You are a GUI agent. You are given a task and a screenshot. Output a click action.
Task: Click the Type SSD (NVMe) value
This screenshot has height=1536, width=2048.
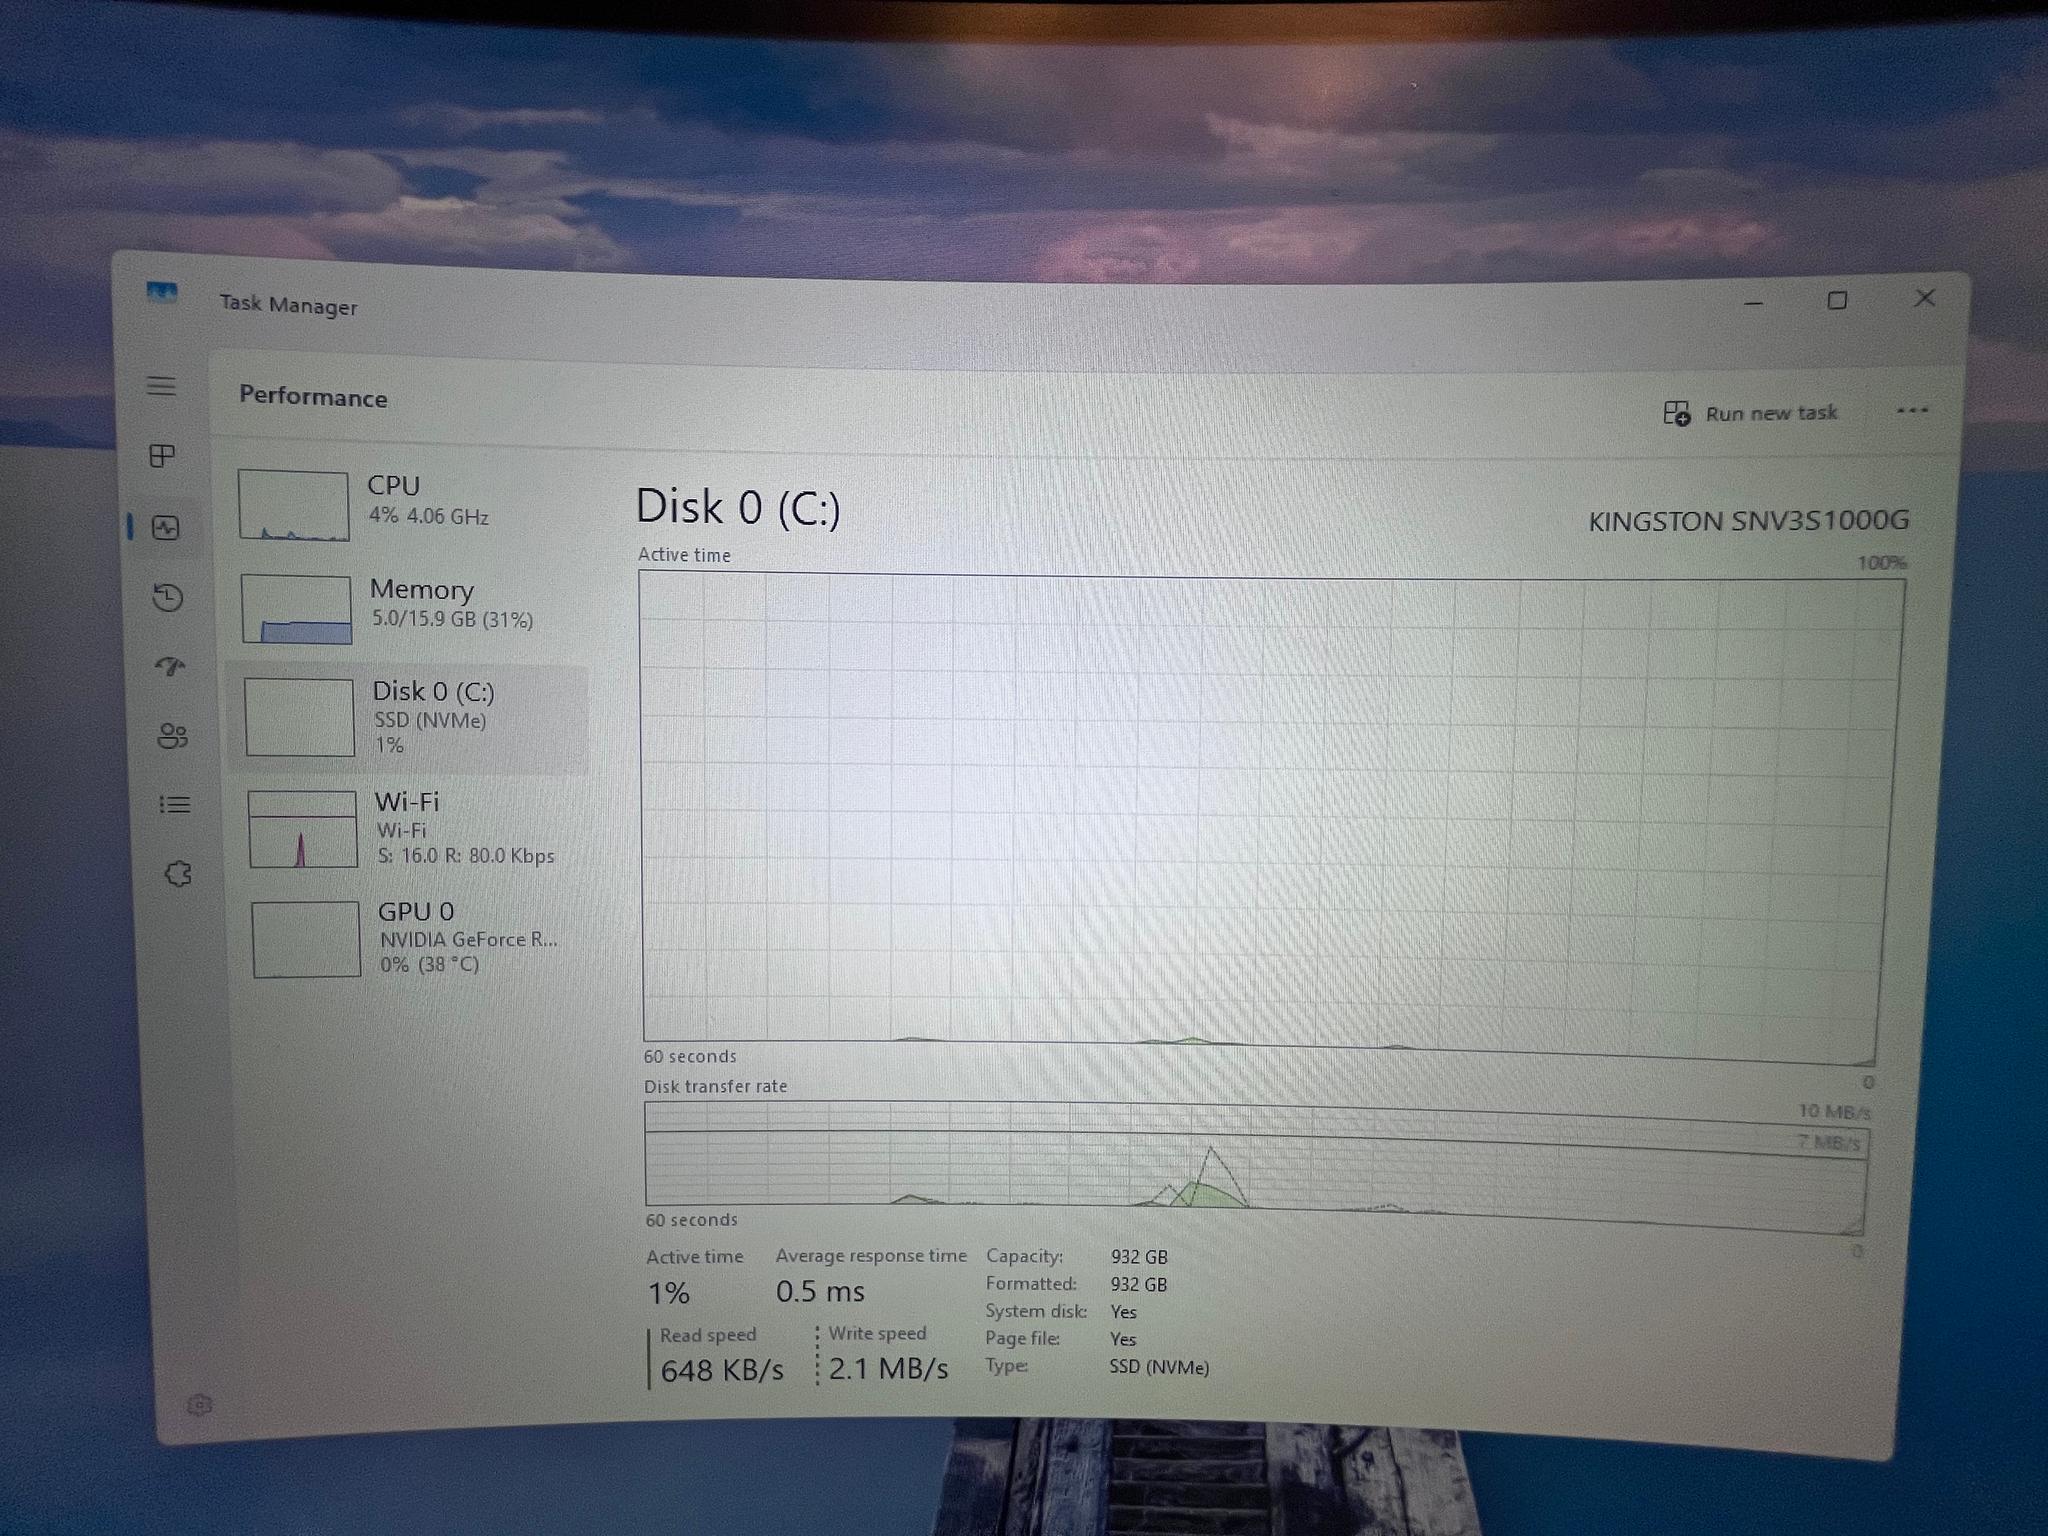1159,1367
